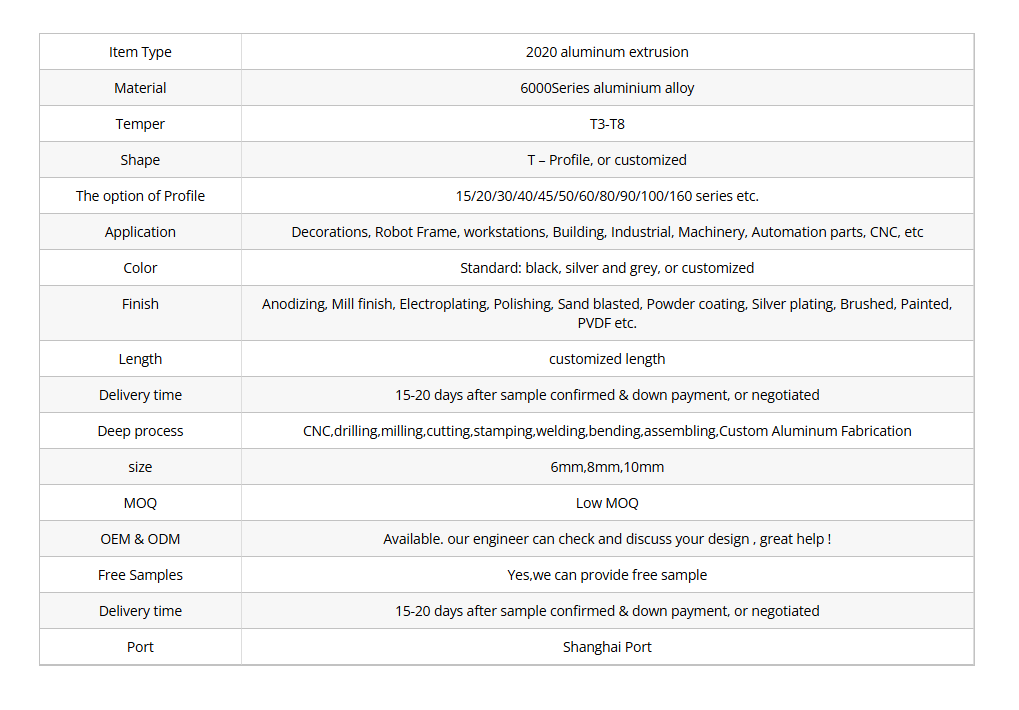Select the "Decorations, Robot Frame..." applications text

(607, 232)
